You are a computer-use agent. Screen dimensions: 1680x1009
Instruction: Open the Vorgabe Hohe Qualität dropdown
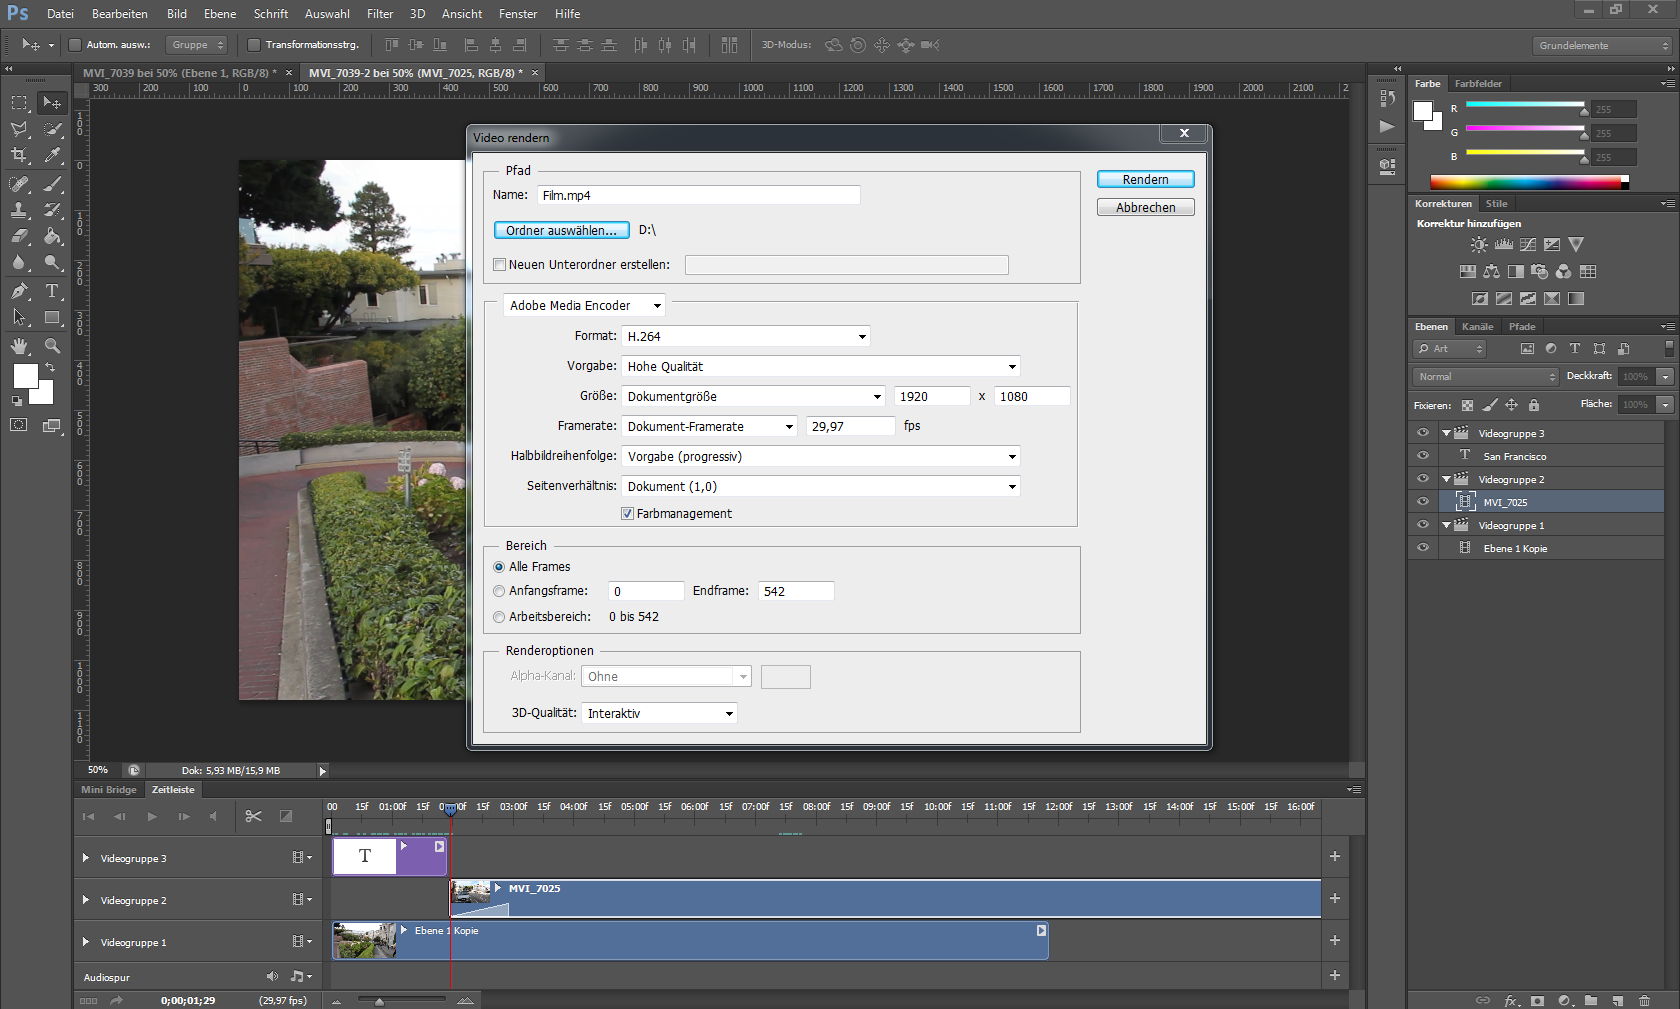coord(821,367)
